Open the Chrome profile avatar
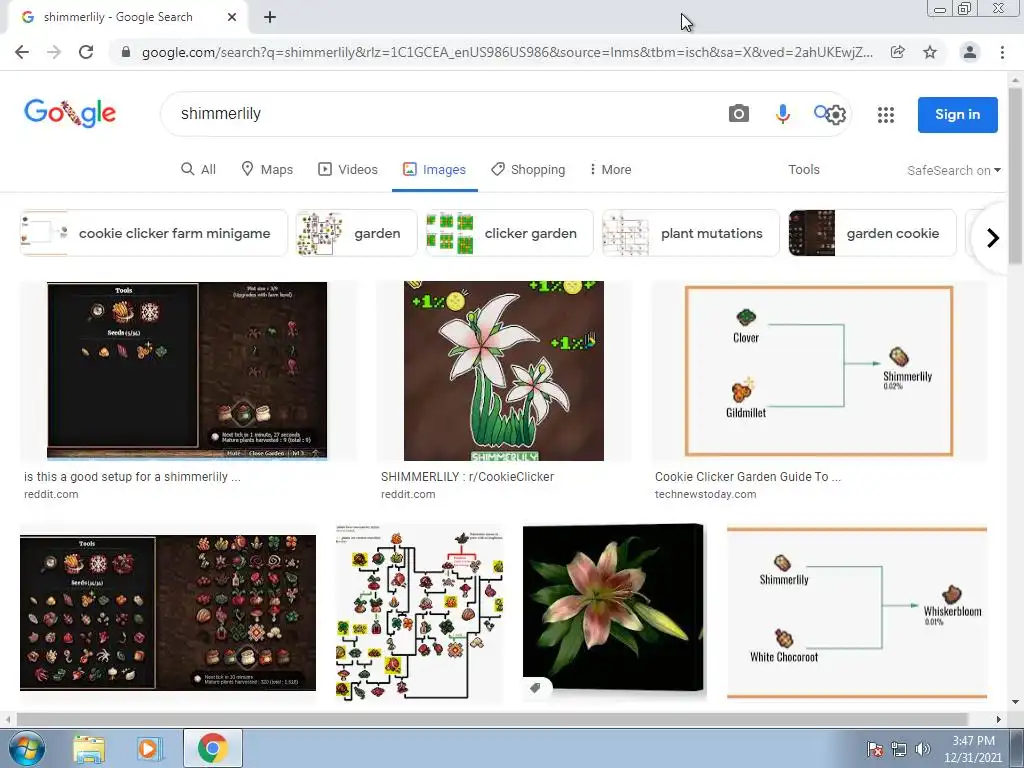 pos(970,52)
